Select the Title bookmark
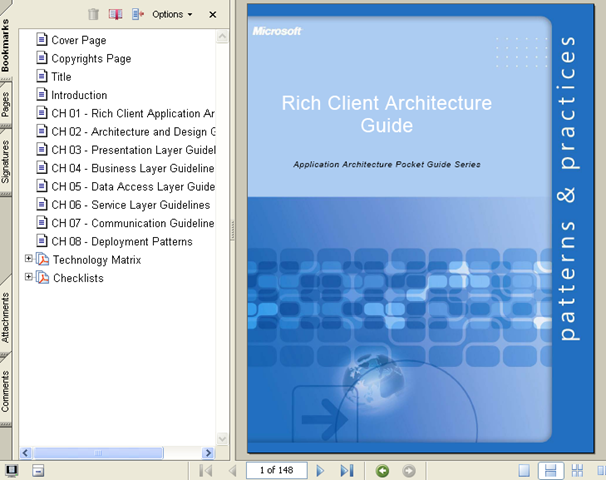Image resolution: width=606 pixels, height=480 pixels. click(x=61, y=77)
